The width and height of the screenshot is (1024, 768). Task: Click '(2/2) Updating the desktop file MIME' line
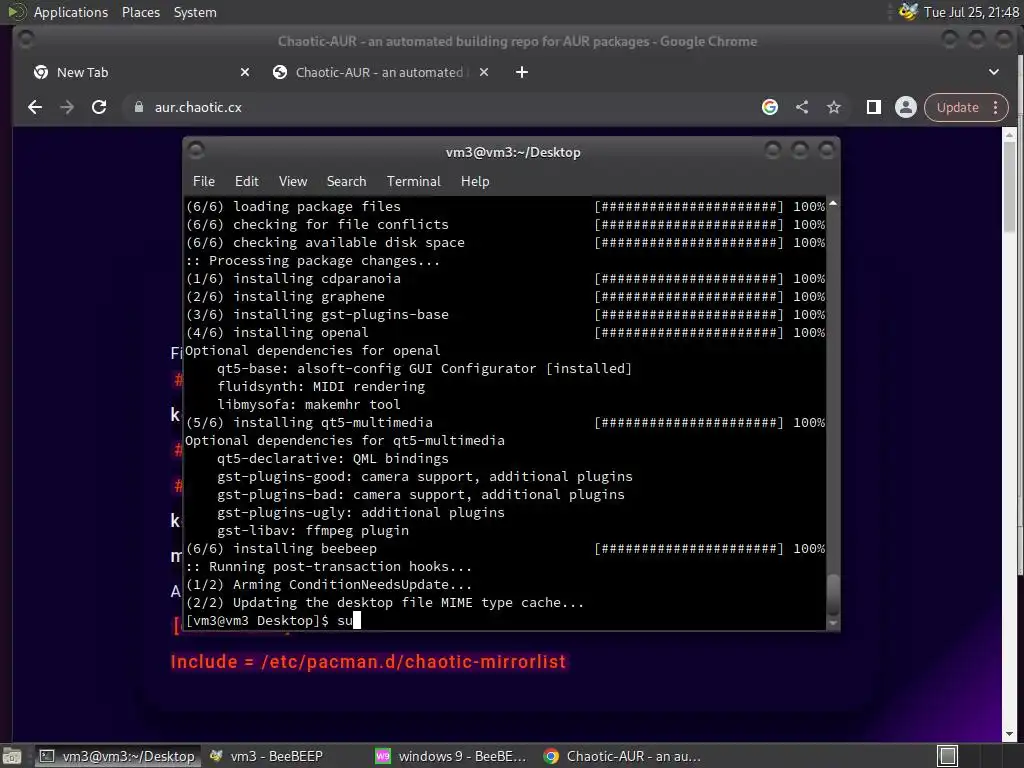385,603
